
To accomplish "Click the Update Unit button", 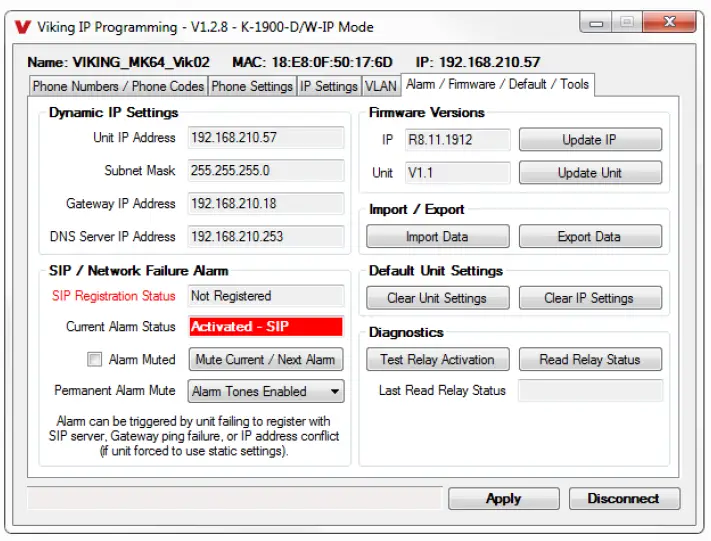I will (590, 173).
